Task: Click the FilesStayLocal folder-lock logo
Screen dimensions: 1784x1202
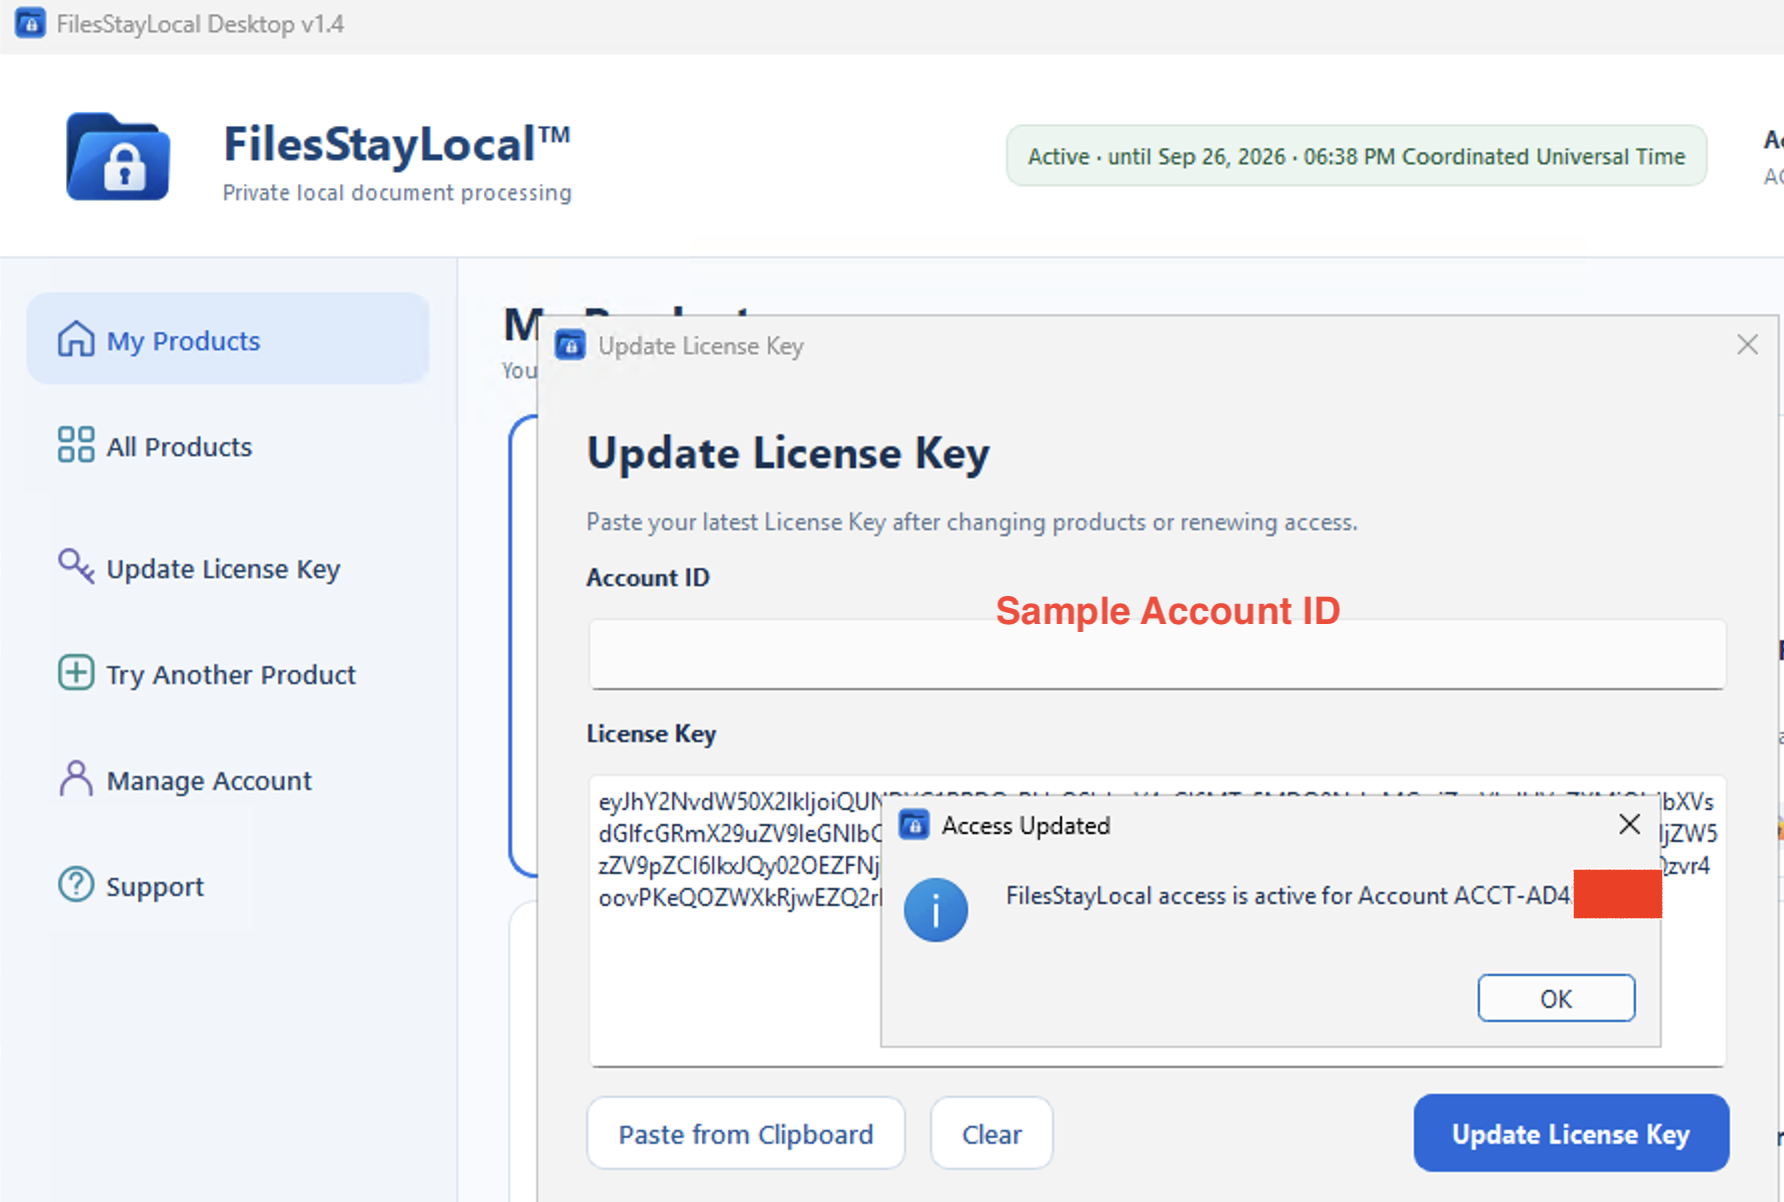Action: point(118,157)
